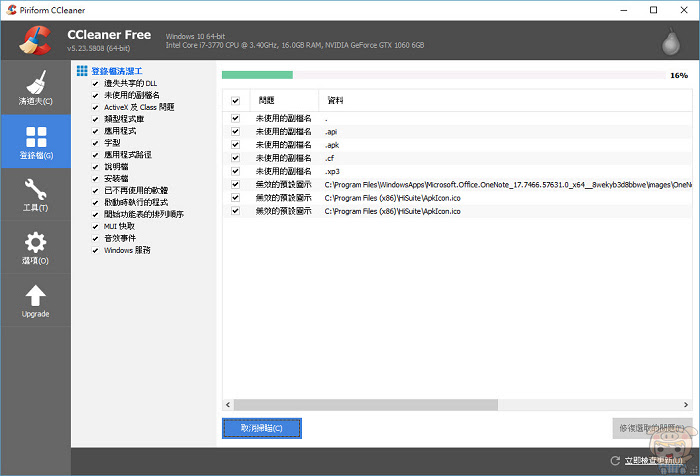This screenshot has width=700, height=476.
Task: Toggle 字型 checkbox
Action: (x=95, y=143)
